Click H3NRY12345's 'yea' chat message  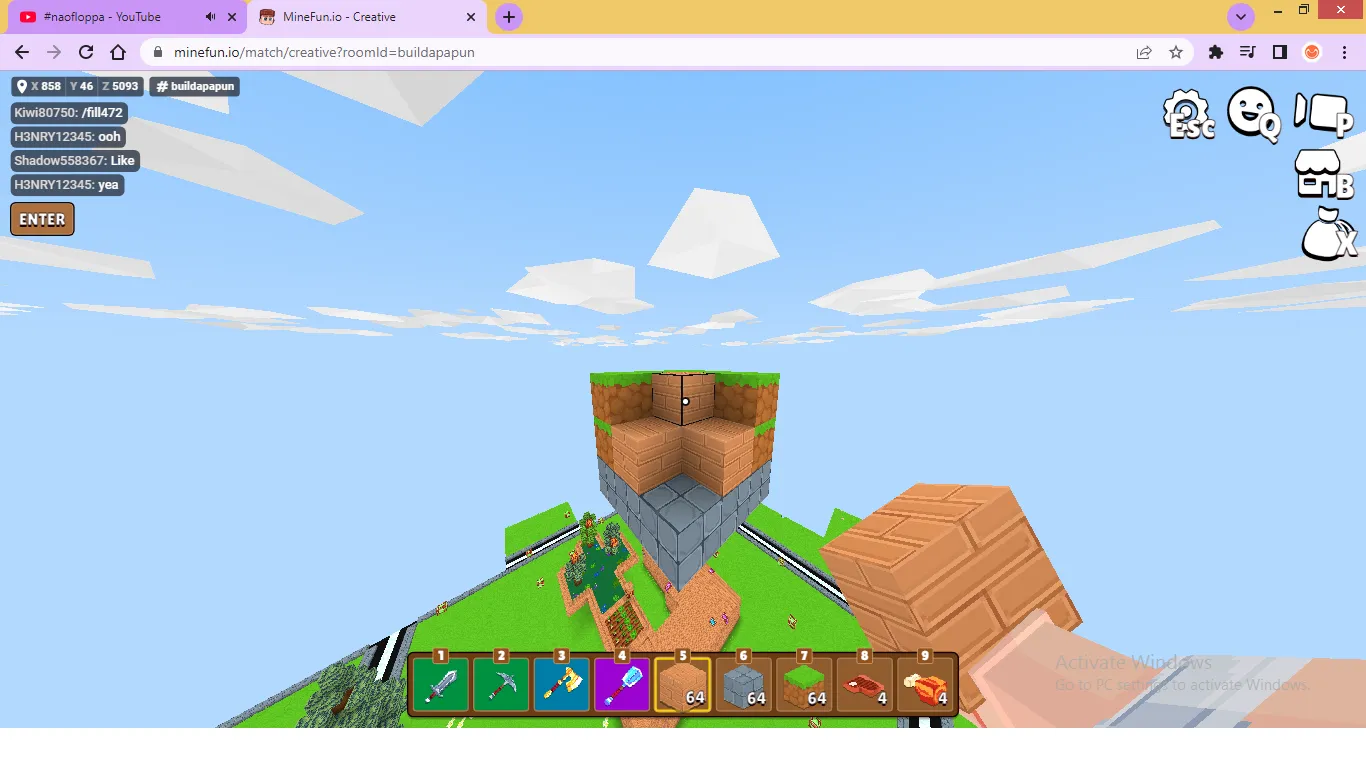pyautogui.click(x=66, y=185)
